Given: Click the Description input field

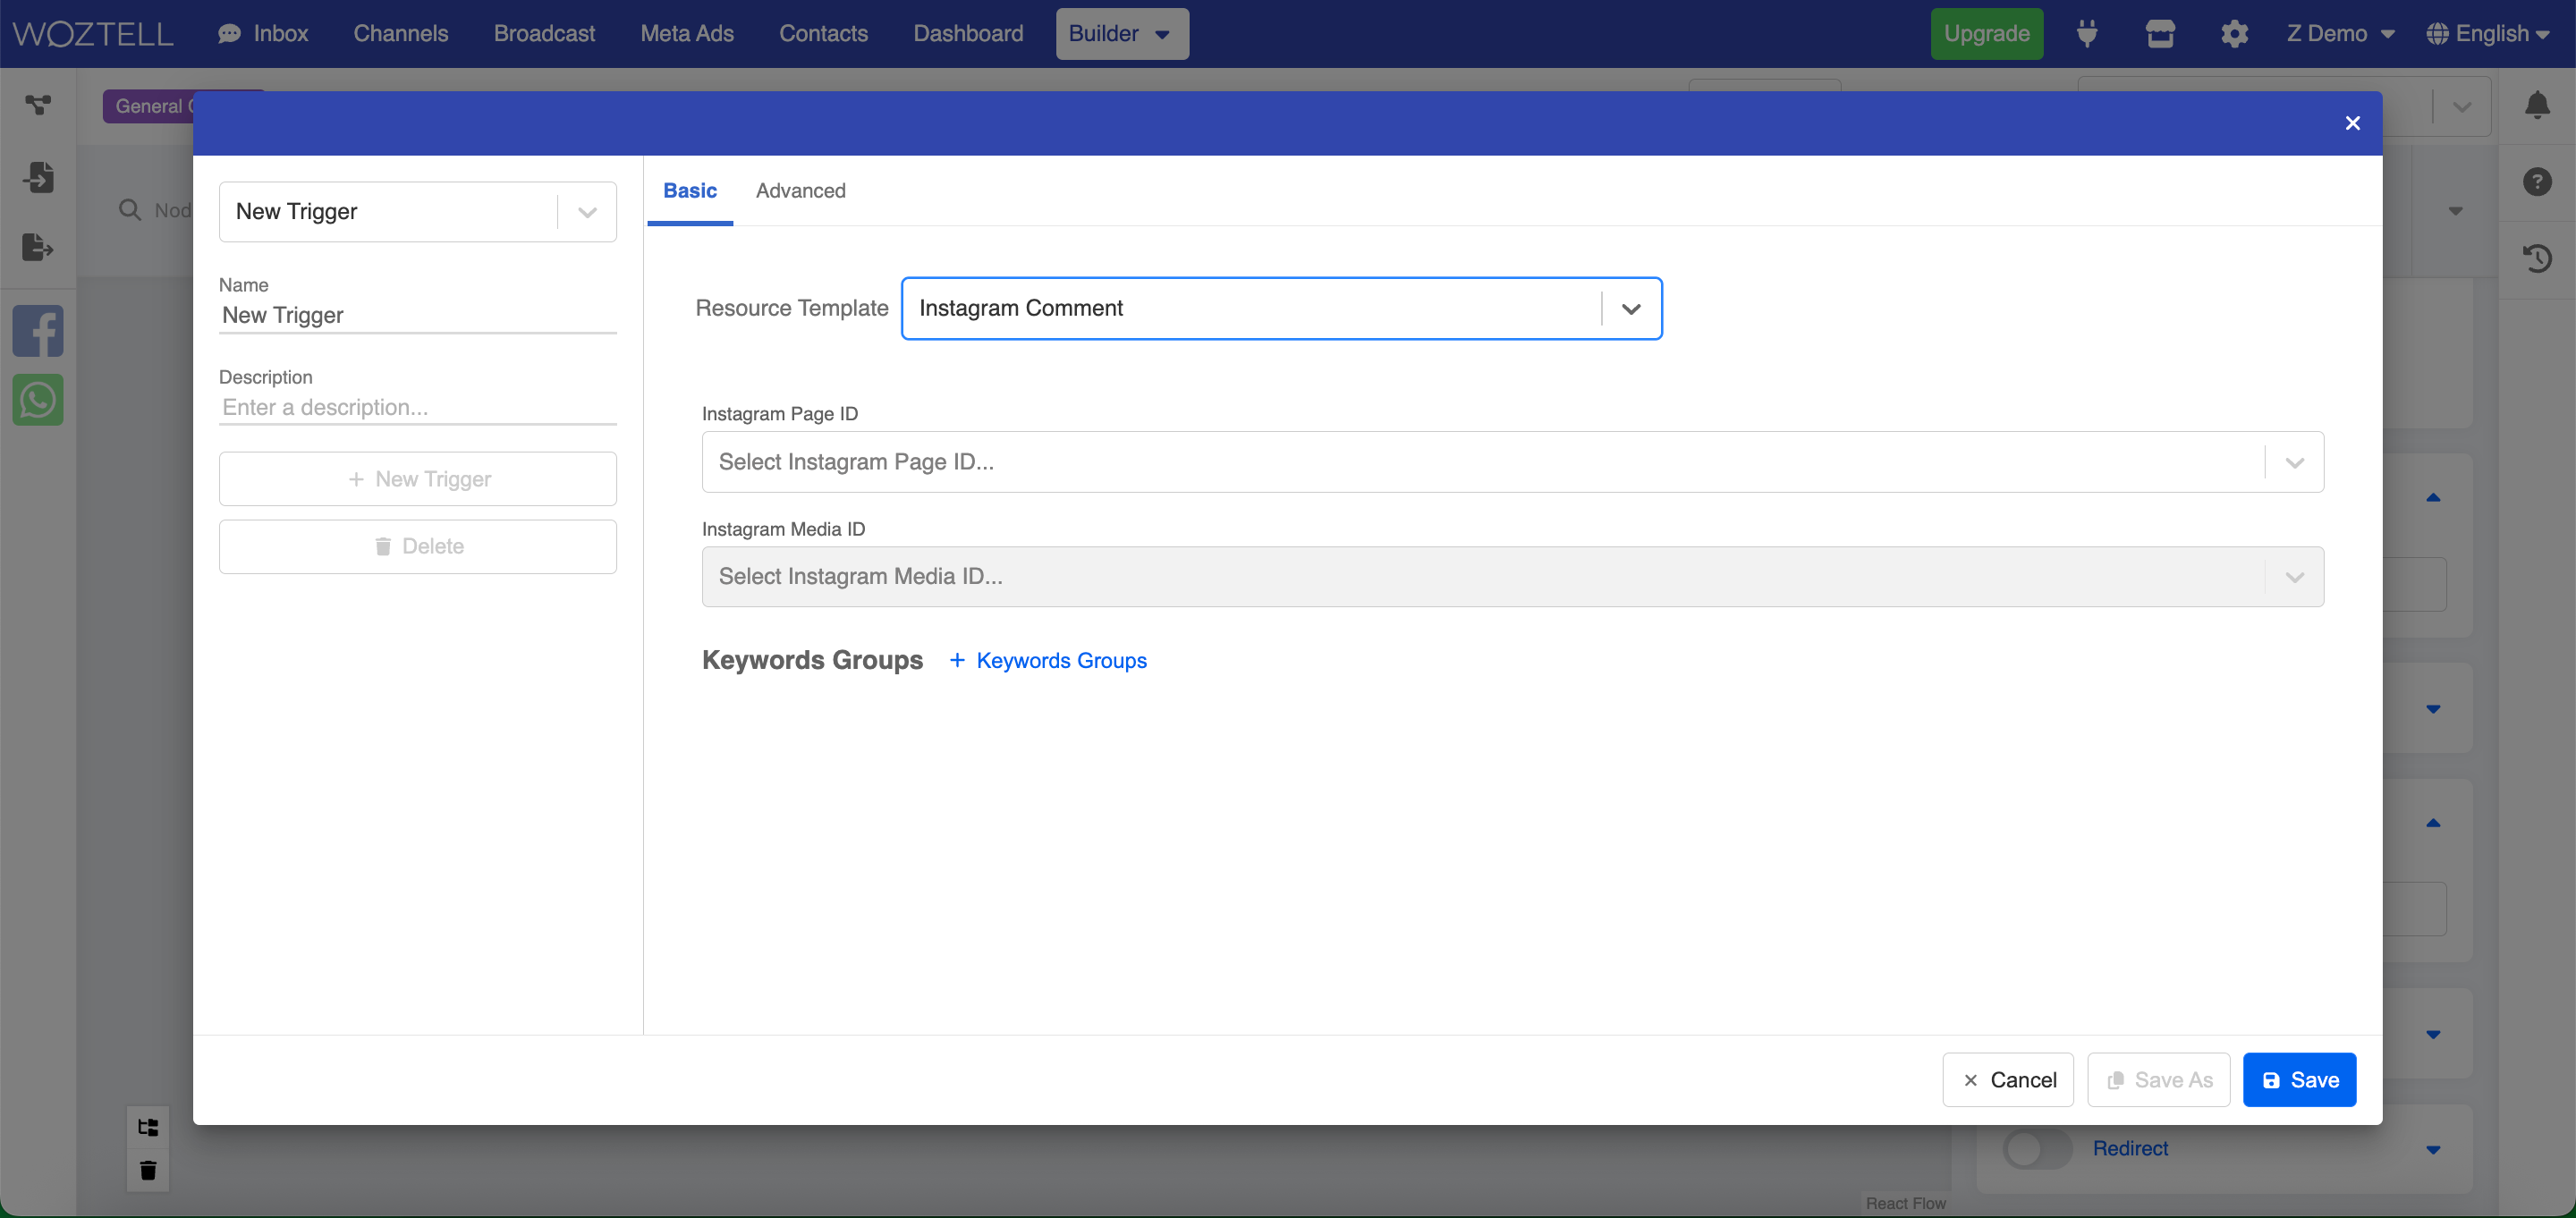Looking at the screenshot, I should [x=417, y=408].
